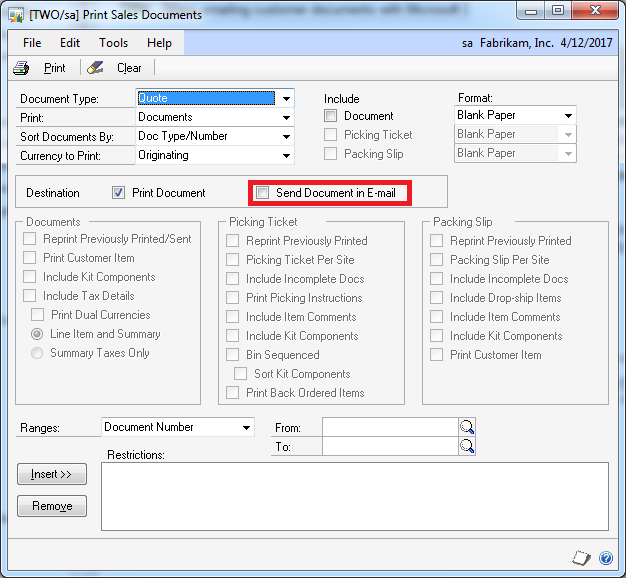
Task: Check Picking Ticket Include Item Comments
Action: click(x=233, y=317)
